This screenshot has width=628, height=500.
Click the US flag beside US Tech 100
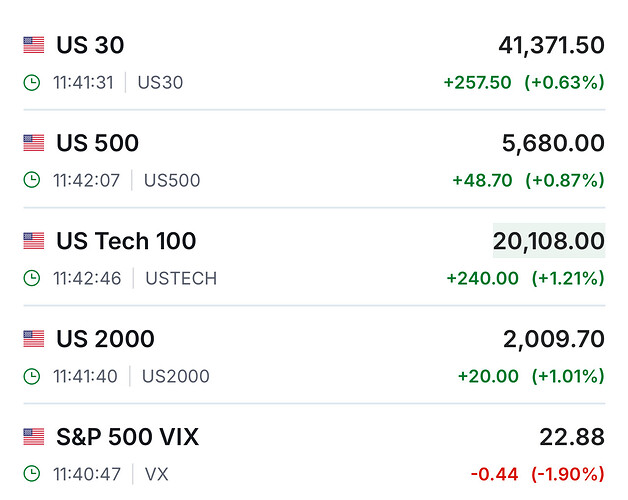[34, 241]
